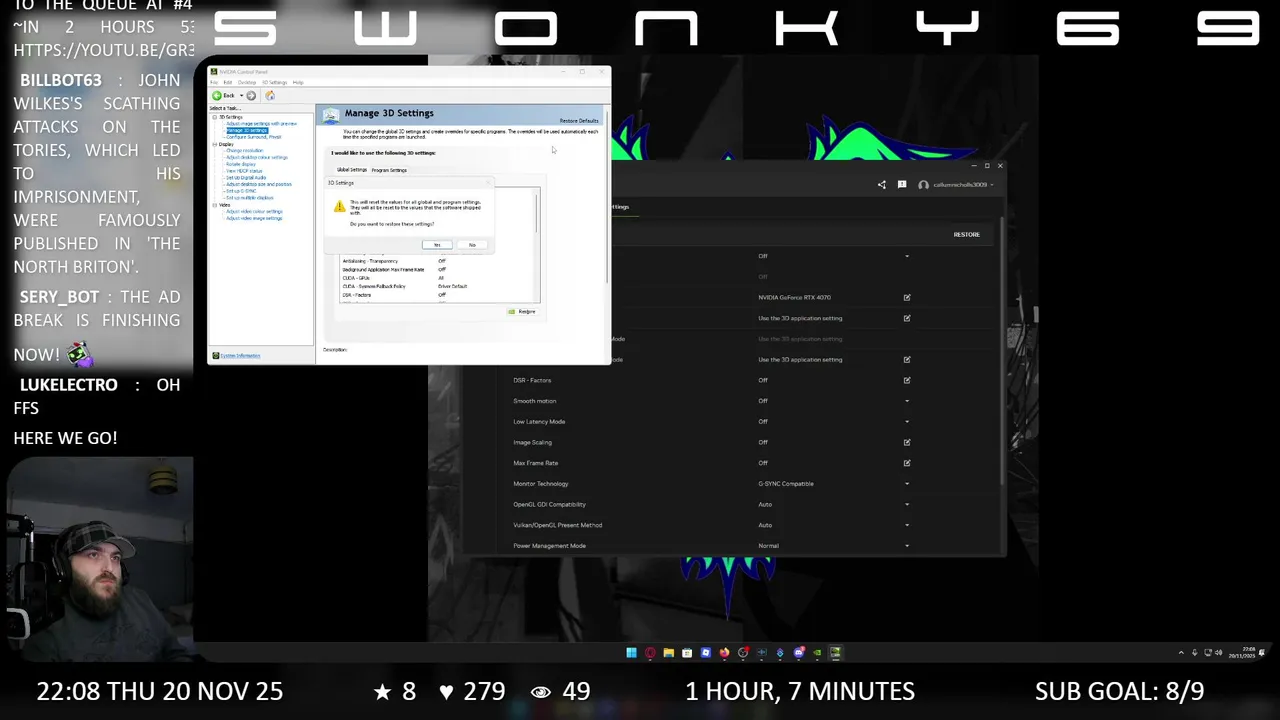Select Configure Surround, PhysX

[254, 137]
